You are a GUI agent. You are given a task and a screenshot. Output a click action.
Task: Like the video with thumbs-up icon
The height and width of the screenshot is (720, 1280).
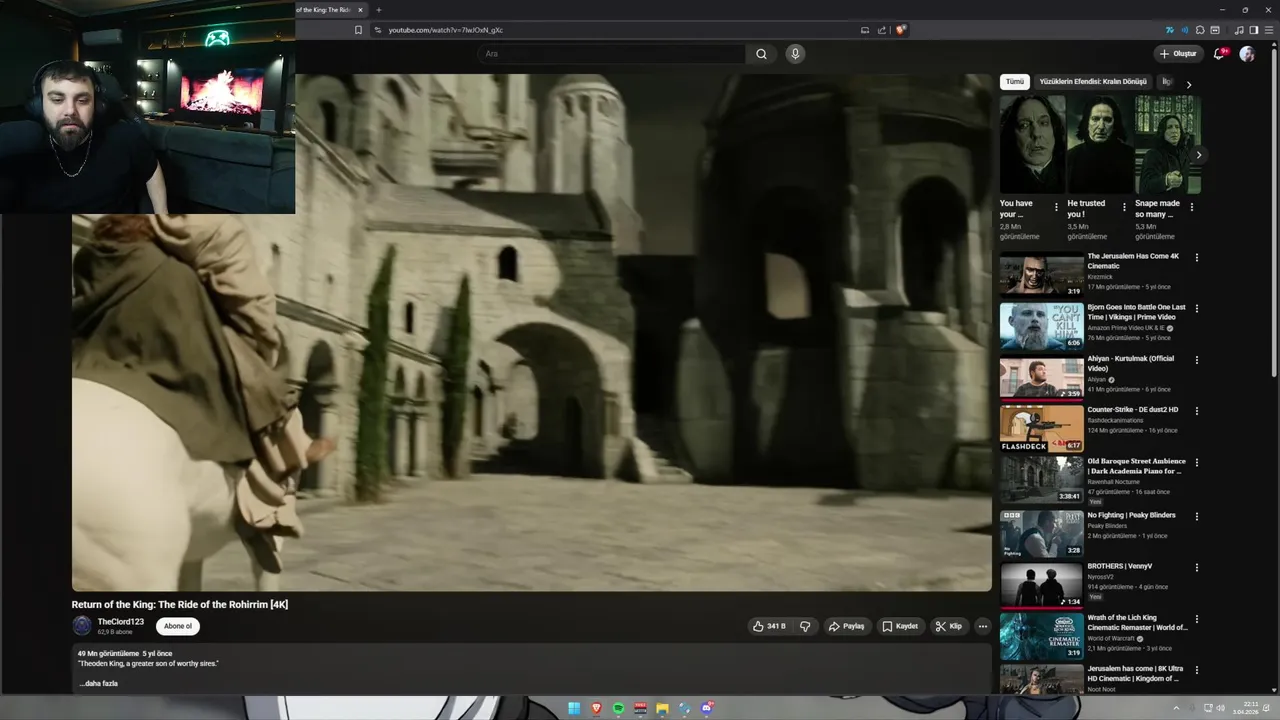coord(768,626)
